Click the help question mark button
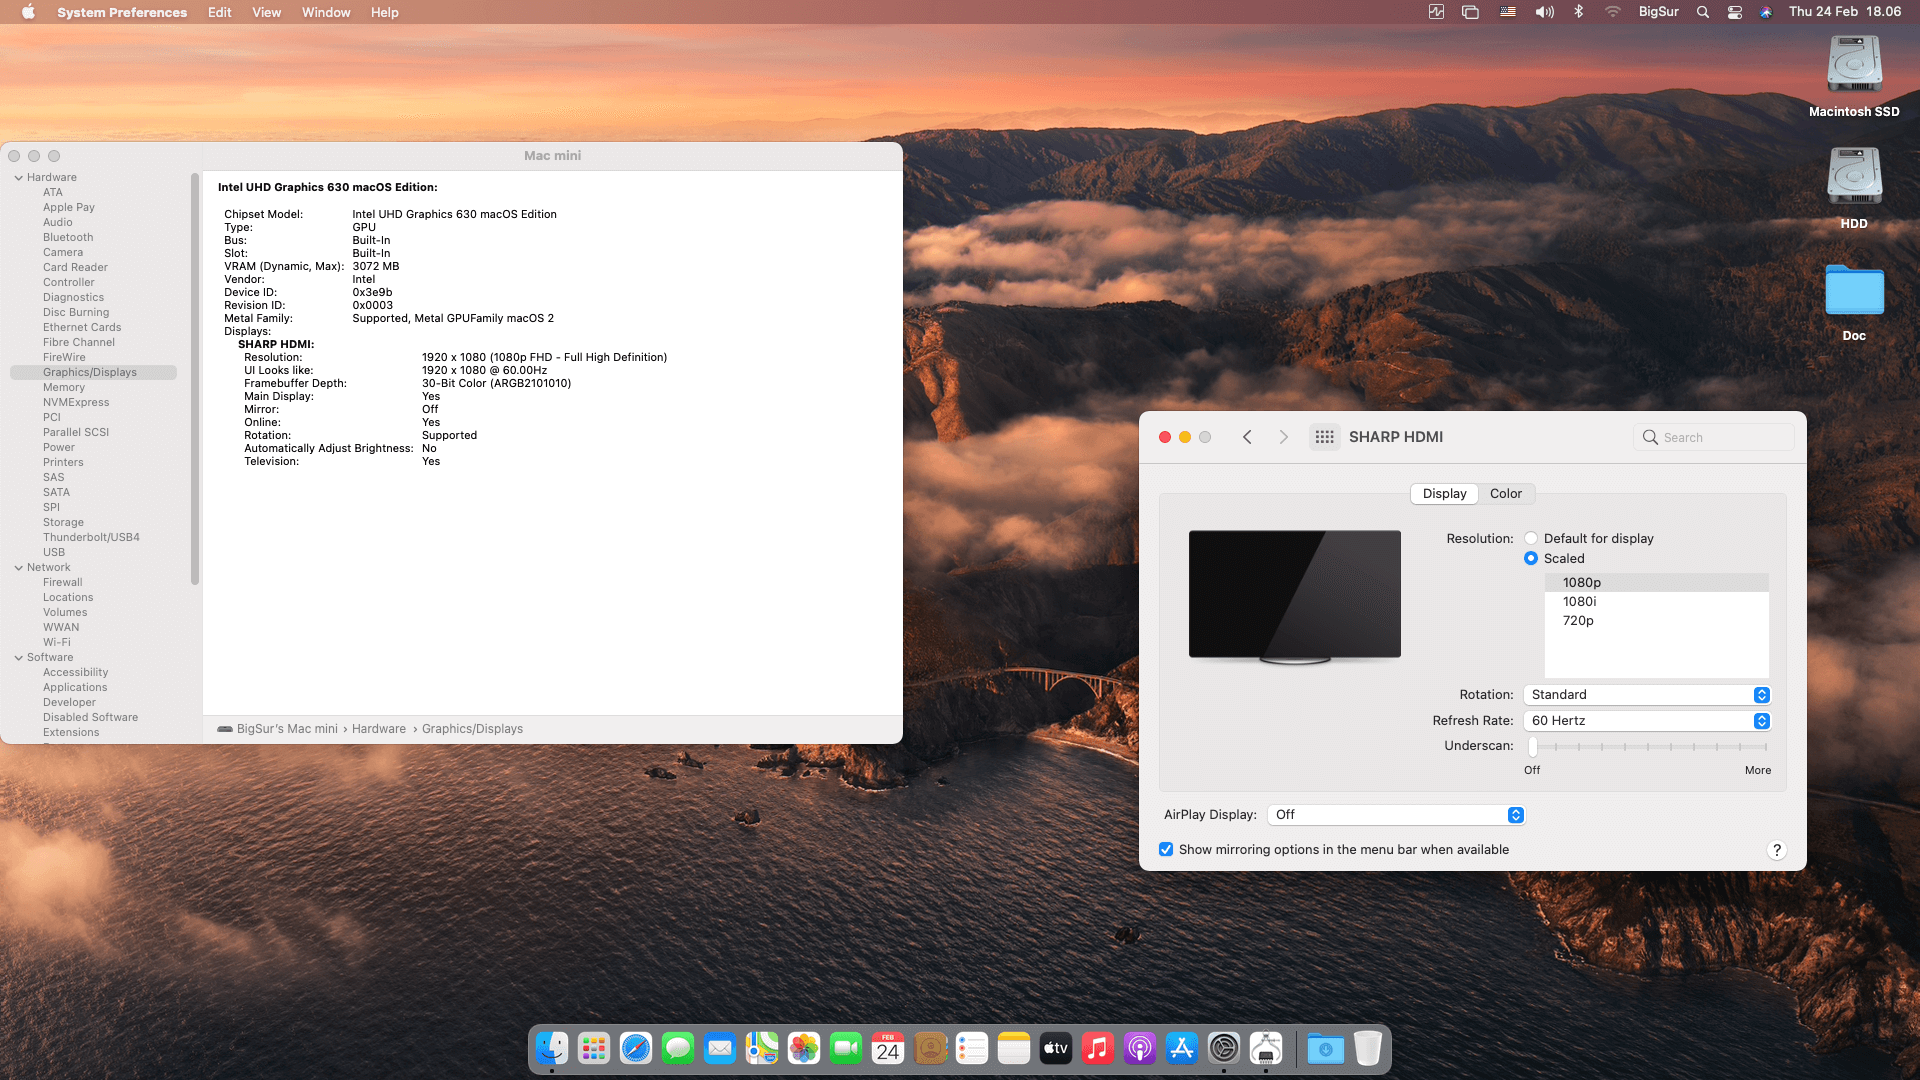This screenshot has height=1080, width=1920. (x=1776, y=850)
